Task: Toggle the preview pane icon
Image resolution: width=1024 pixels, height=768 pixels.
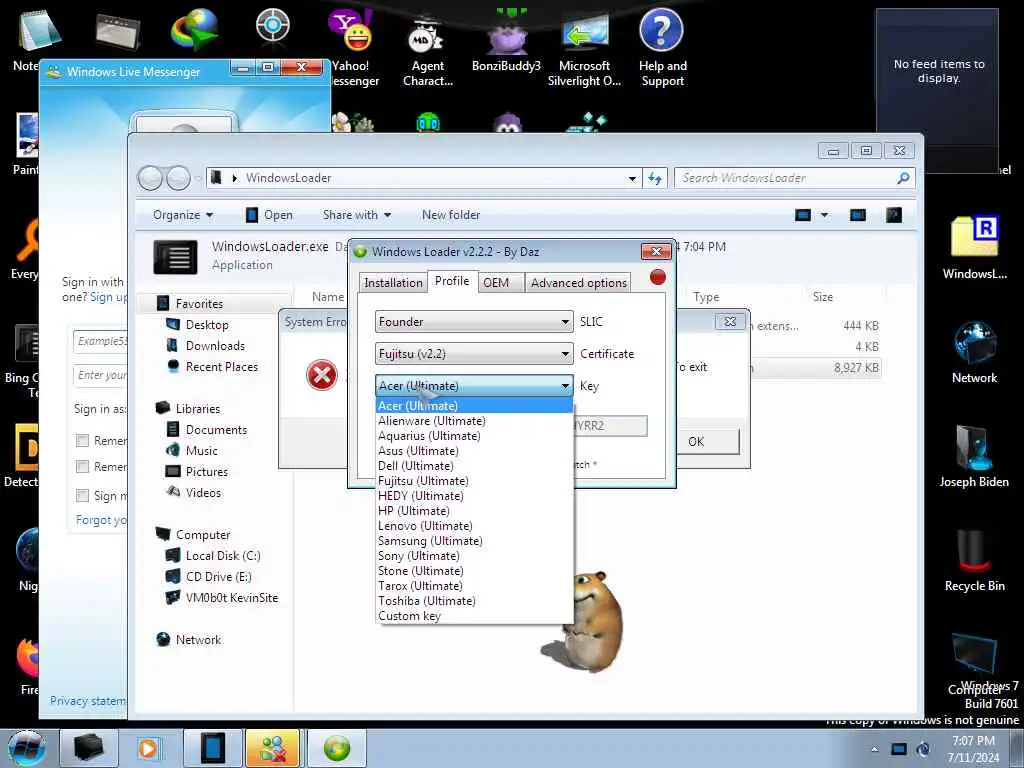Action: point(857,215)
